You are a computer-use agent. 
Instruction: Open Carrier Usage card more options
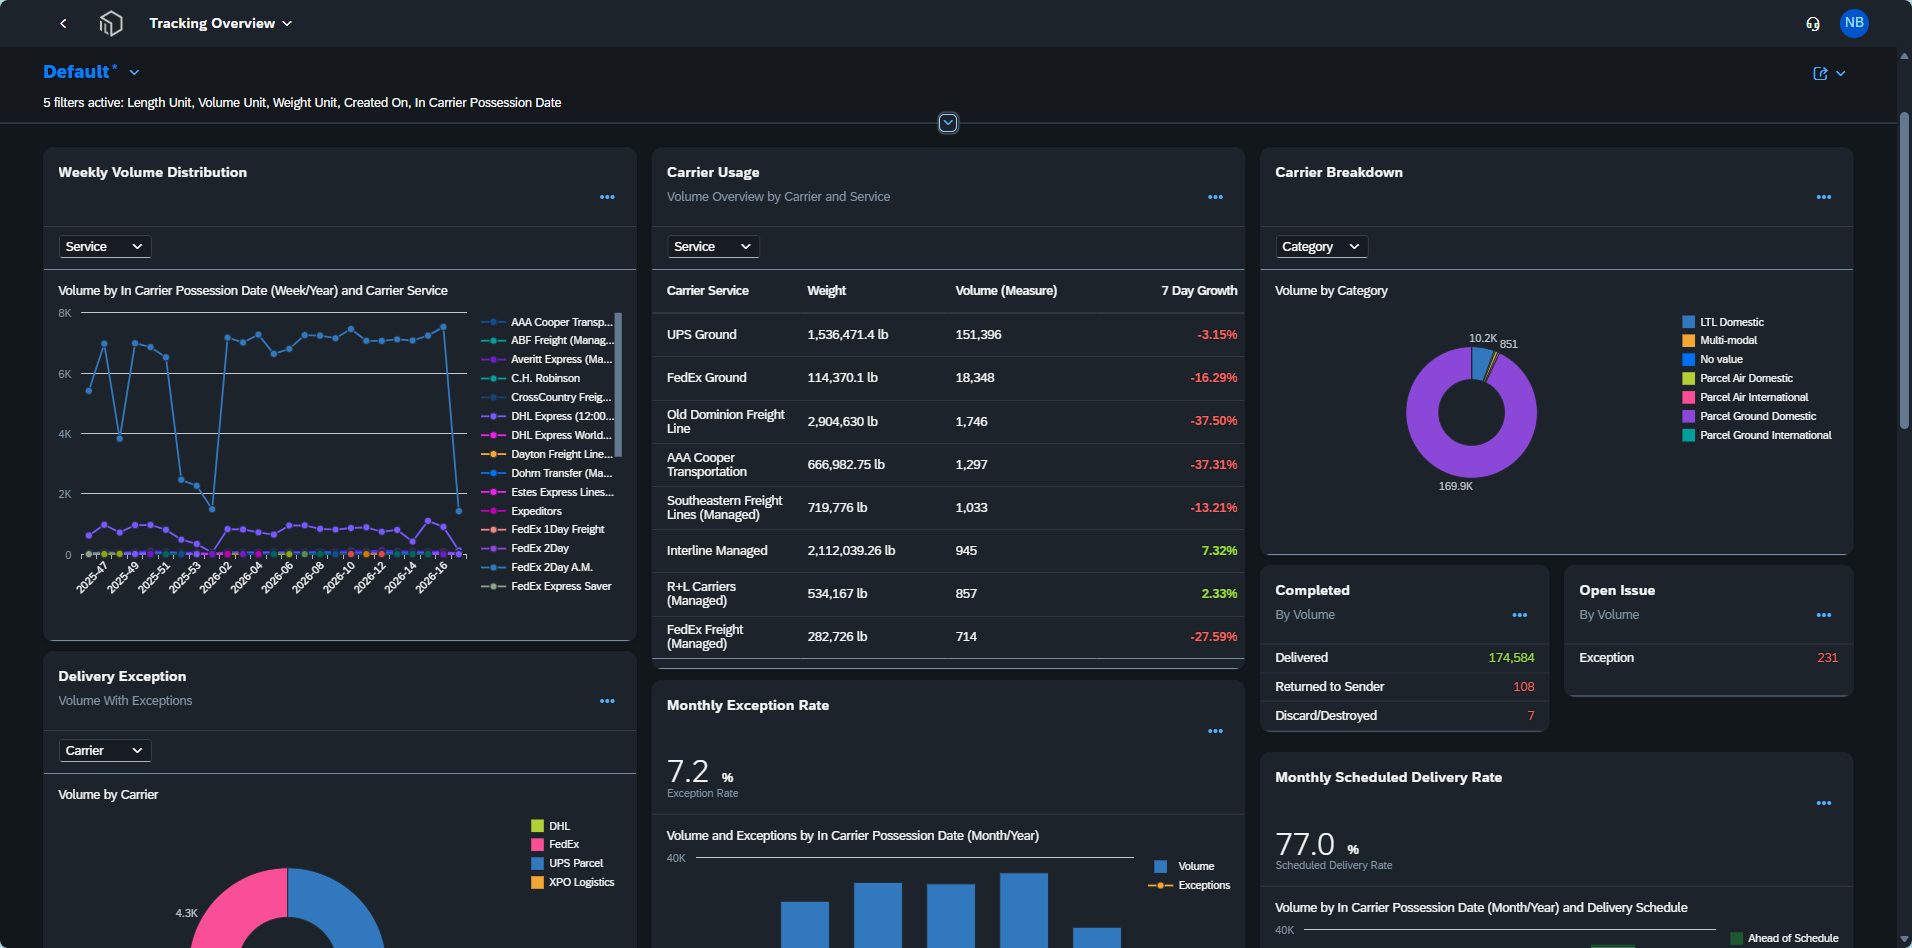click(x=1215, y=197)
